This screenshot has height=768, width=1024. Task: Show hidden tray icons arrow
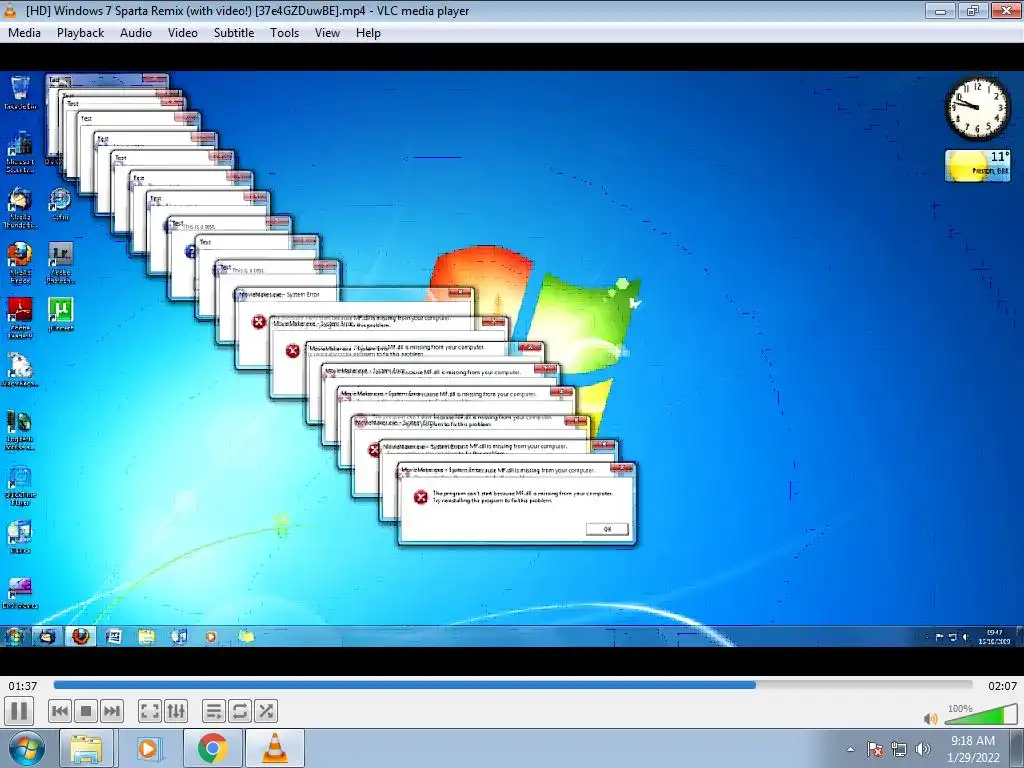click(x=850, y=749)
